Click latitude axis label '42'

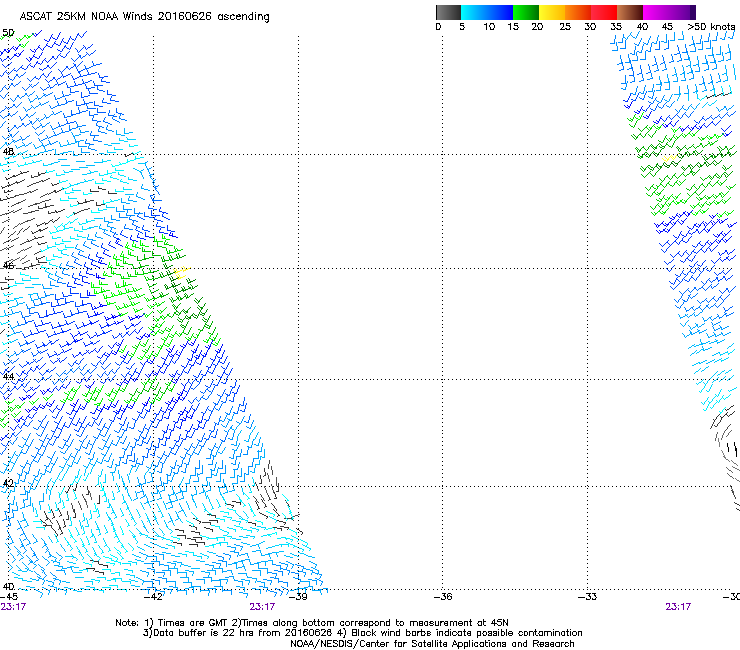pos(8,483)
